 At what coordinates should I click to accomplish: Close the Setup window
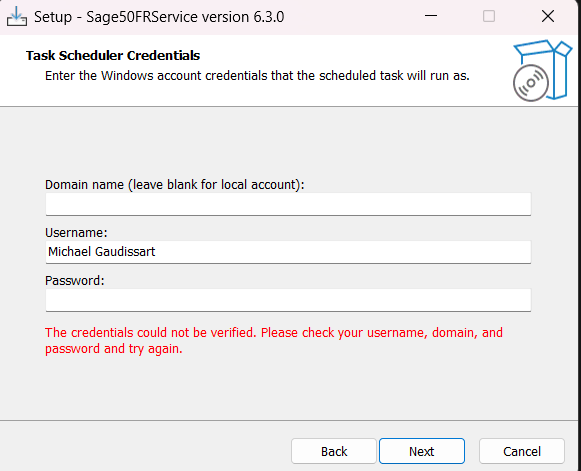coord(548,16)
